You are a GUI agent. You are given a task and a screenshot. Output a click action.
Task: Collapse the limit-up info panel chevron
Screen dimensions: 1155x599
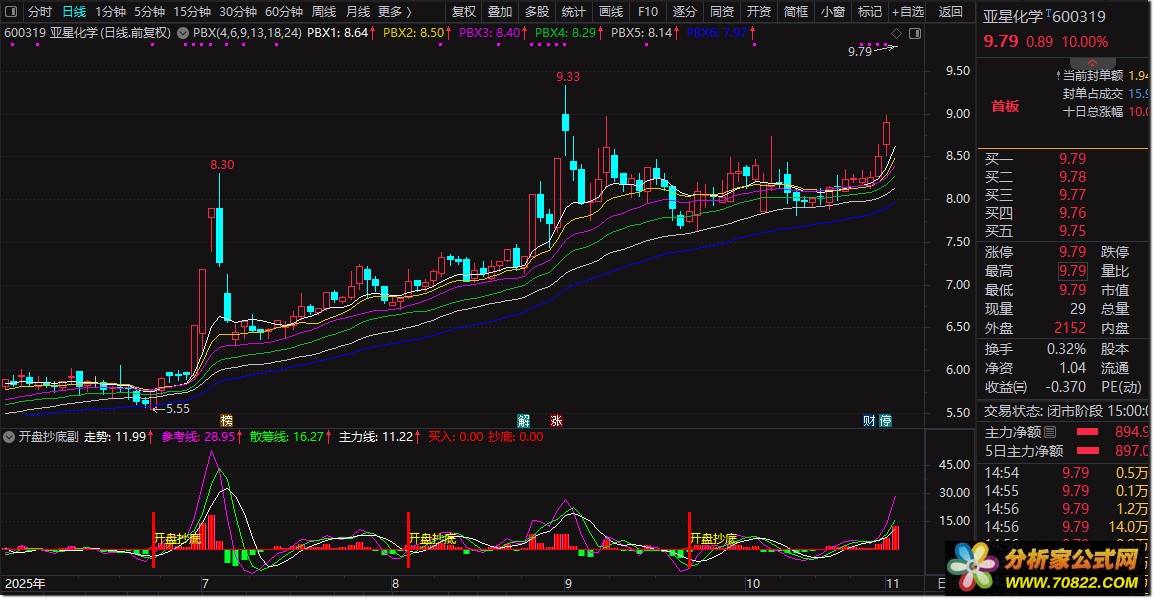[1092, 63]
